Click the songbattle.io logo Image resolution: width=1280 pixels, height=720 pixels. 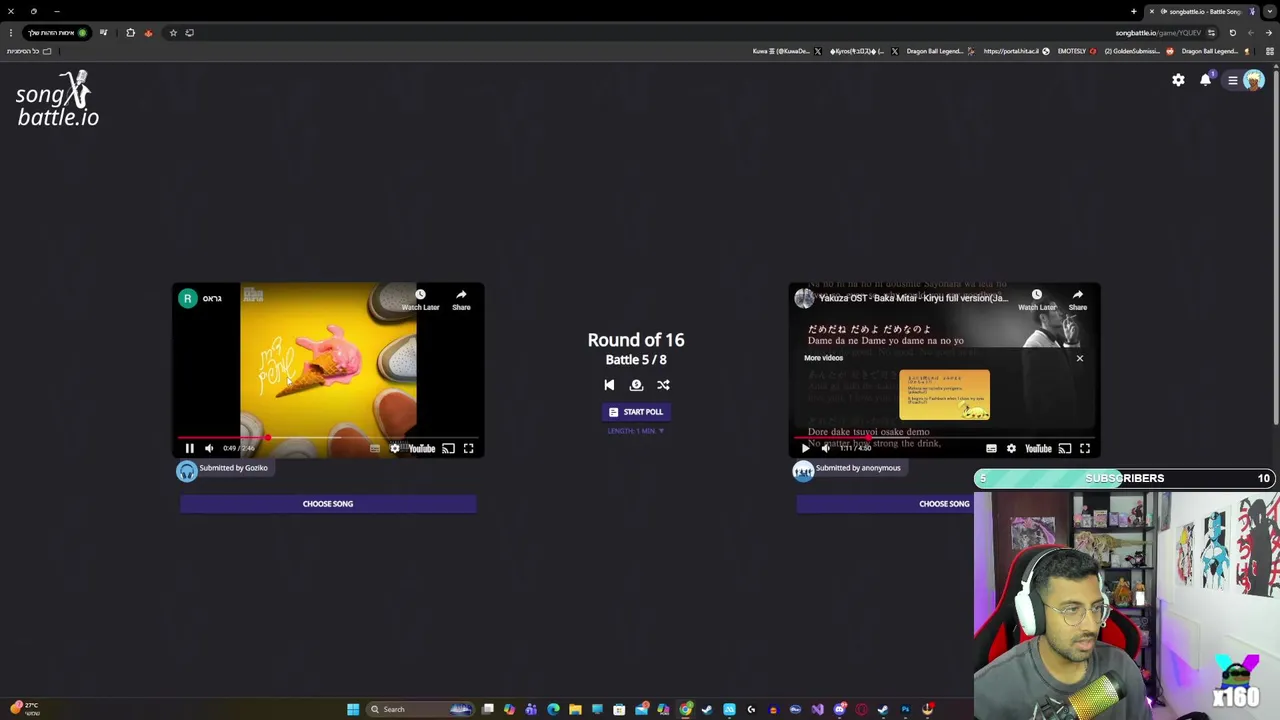pos(58,99)
